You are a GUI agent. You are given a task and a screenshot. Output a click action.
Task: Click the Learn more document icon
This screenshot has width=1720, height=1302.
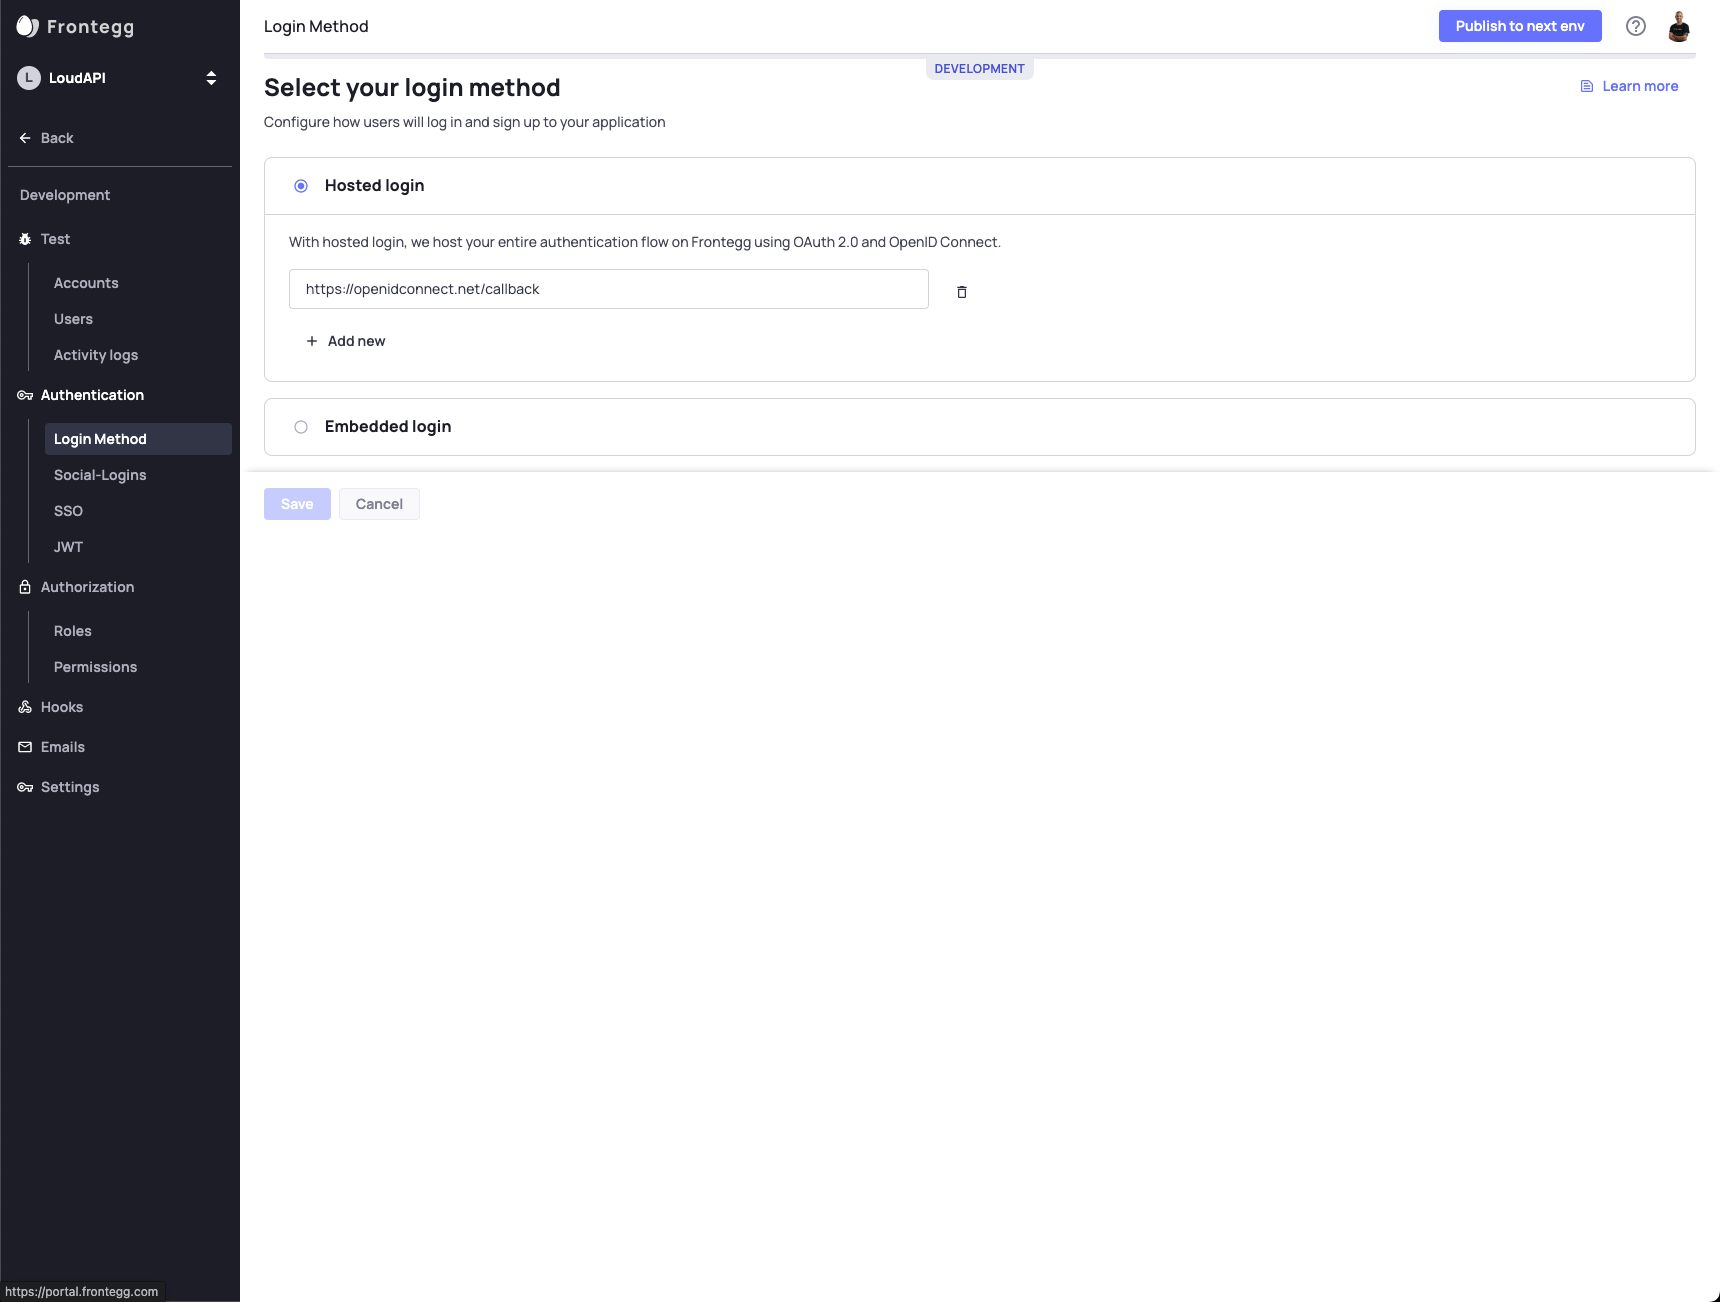coord(1586,86)
